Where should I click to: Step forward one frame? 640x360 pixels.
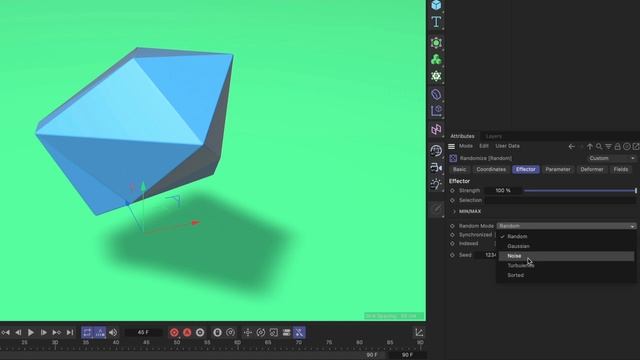click(x=43, y=333)
